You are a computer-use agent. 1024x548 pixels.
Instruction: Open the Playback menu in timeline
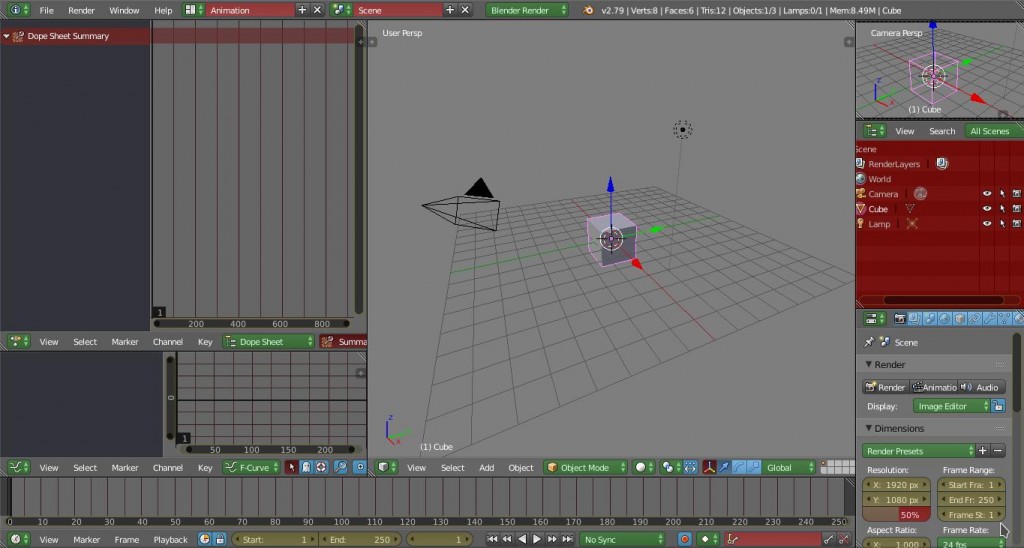coord(170,539)
